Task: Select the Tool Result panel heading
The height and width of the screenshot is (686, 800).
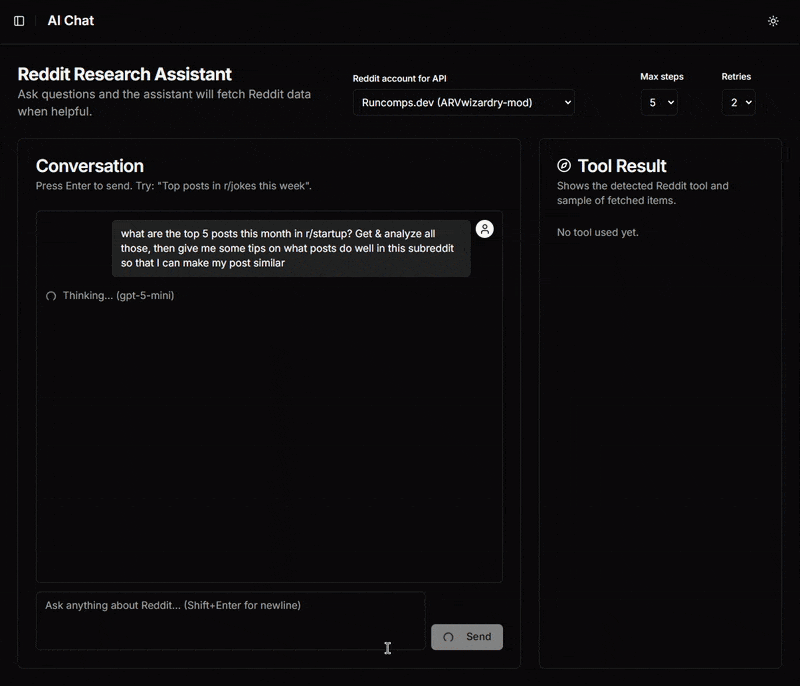Action: 622,166
